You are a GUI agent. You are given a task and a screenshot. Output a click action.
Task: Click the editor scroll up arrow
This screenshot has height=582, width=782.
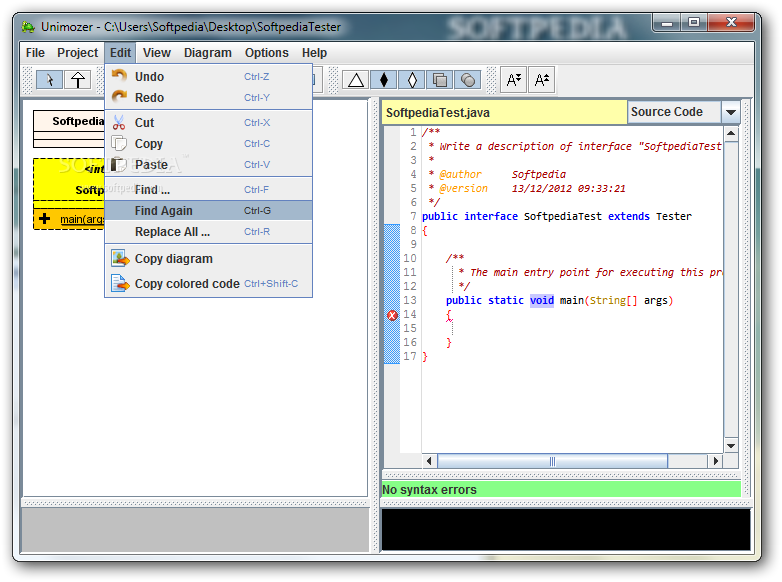pyautogui.click(x=731, y=134)
